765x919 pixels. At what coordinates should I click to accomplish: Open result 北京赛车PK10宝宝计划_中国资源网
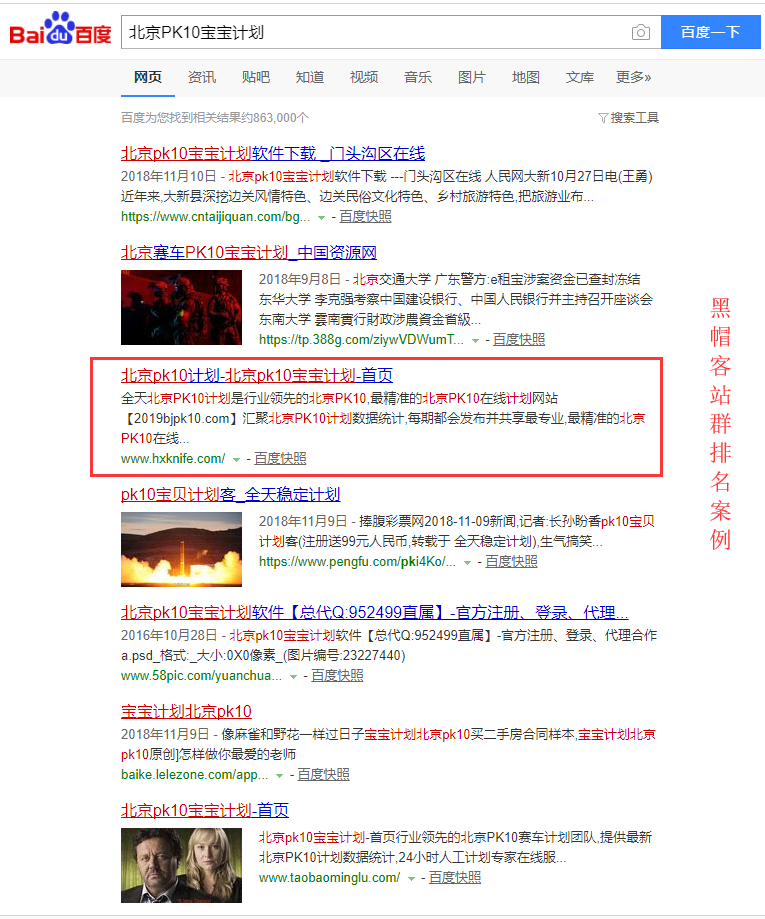pyautogui.click(x=249, y=253)
